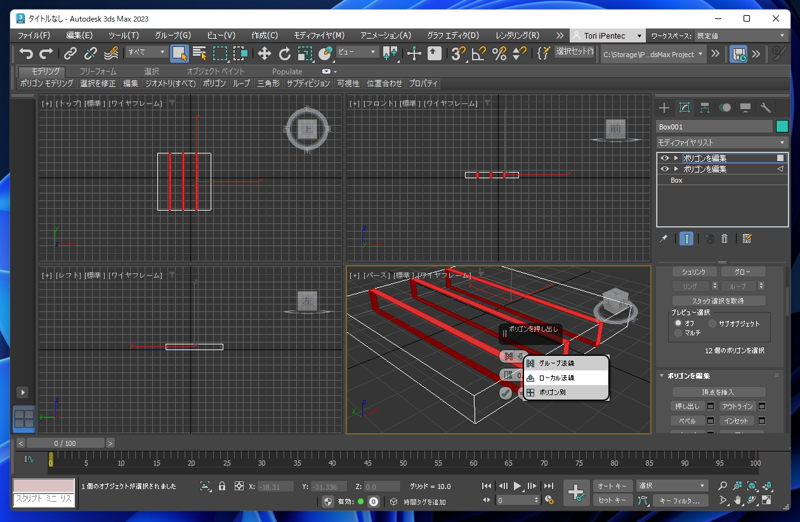This screenshot has height=522, width=800.
Task: Open the Display command panel tab
Action: 745,108
